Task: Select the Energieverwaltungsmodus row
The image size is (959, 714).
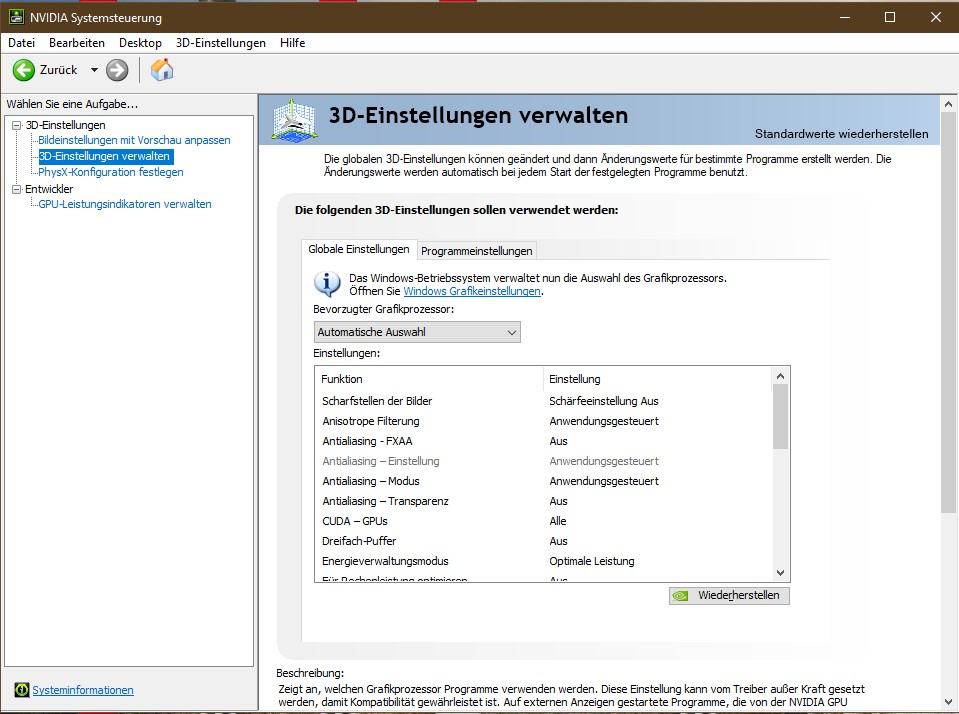Action: tap(543, 561)
